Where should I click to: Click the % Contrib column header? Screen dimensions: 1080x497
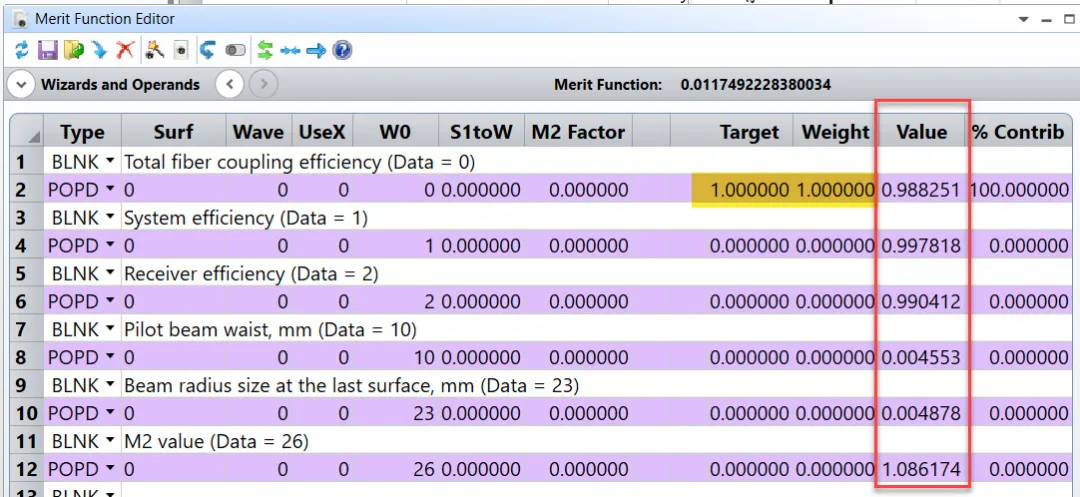tap(1017, 132)
